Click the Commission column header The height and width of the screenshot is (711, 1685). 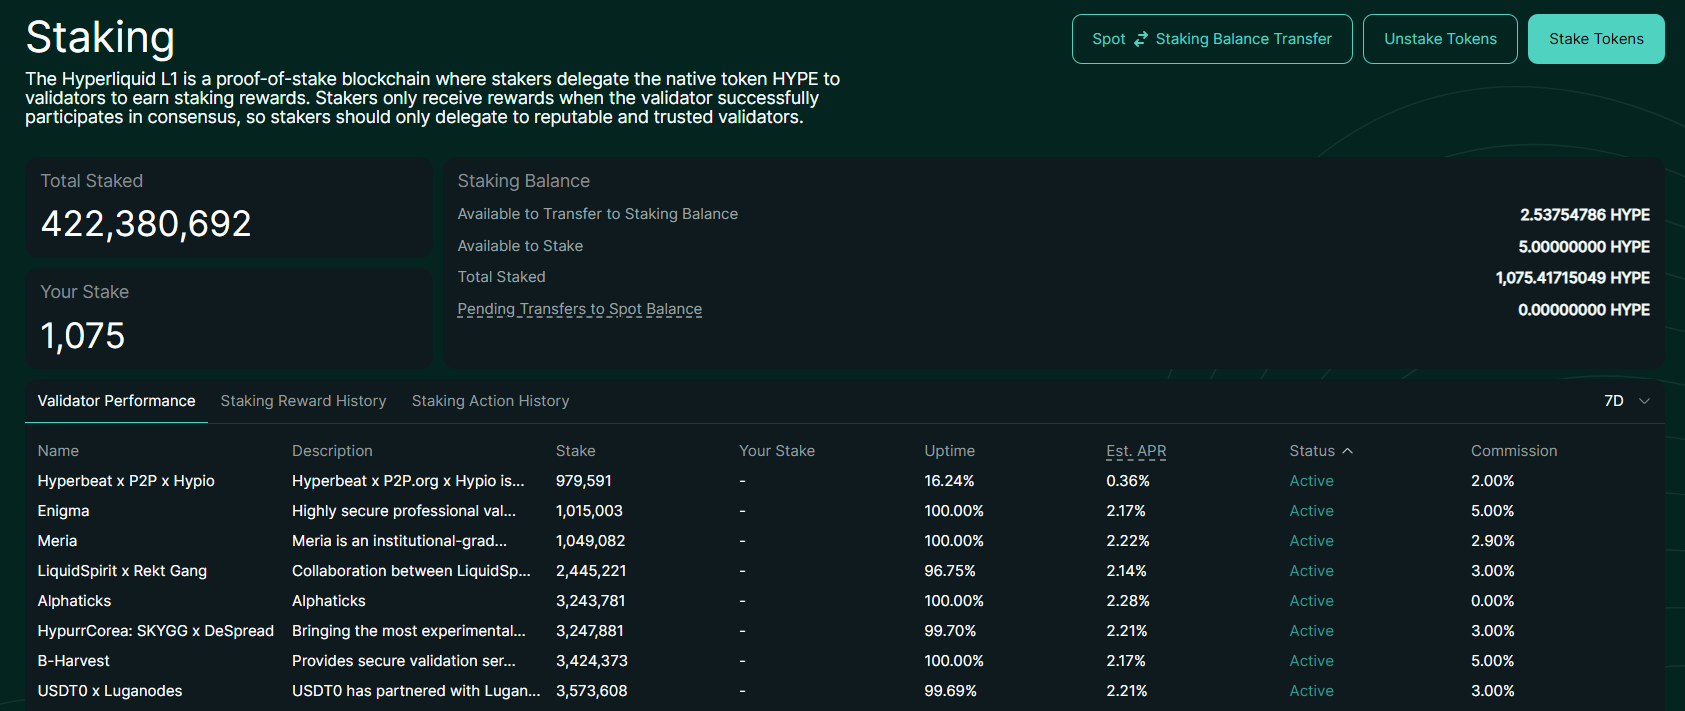1514,451
